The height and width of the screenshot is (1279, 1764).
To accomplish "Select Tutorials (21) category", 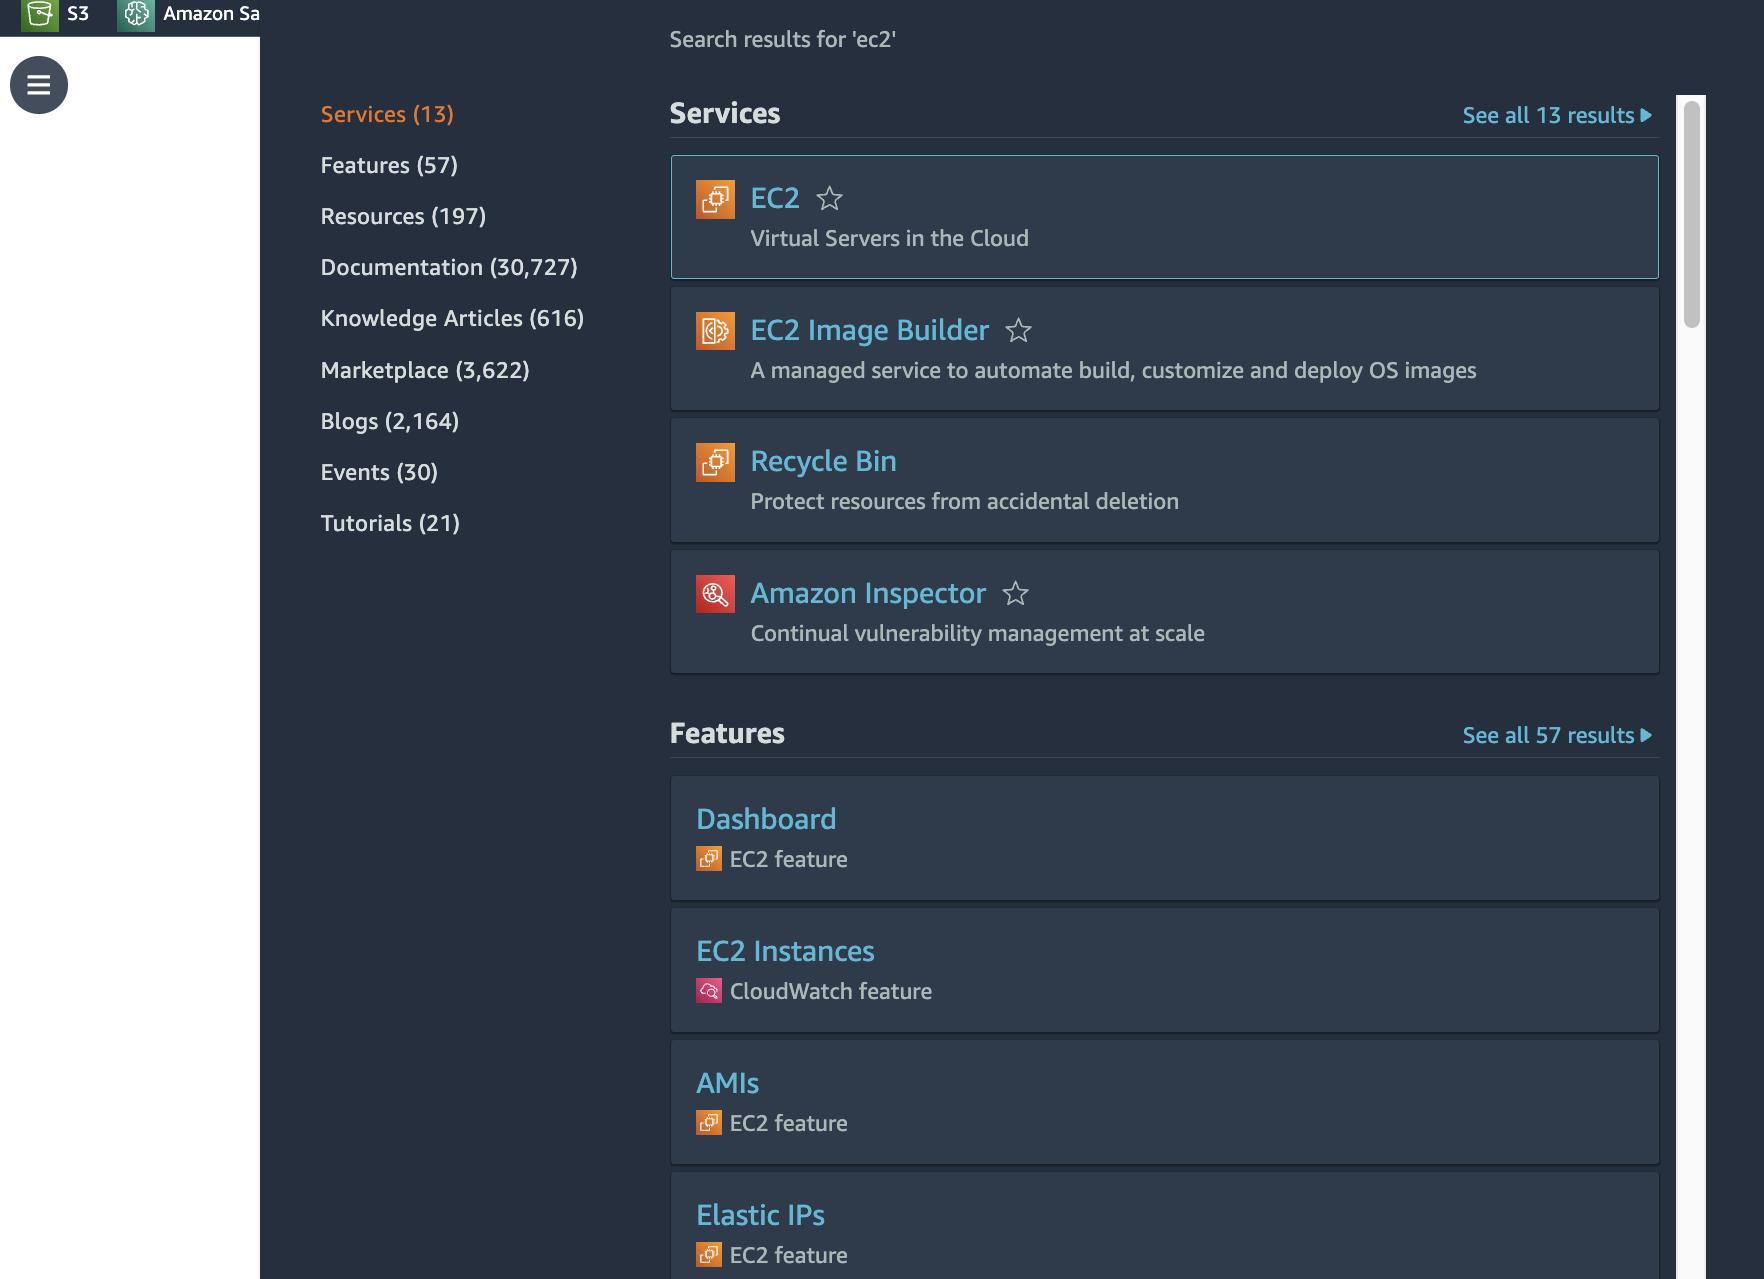I will (390, 523).
